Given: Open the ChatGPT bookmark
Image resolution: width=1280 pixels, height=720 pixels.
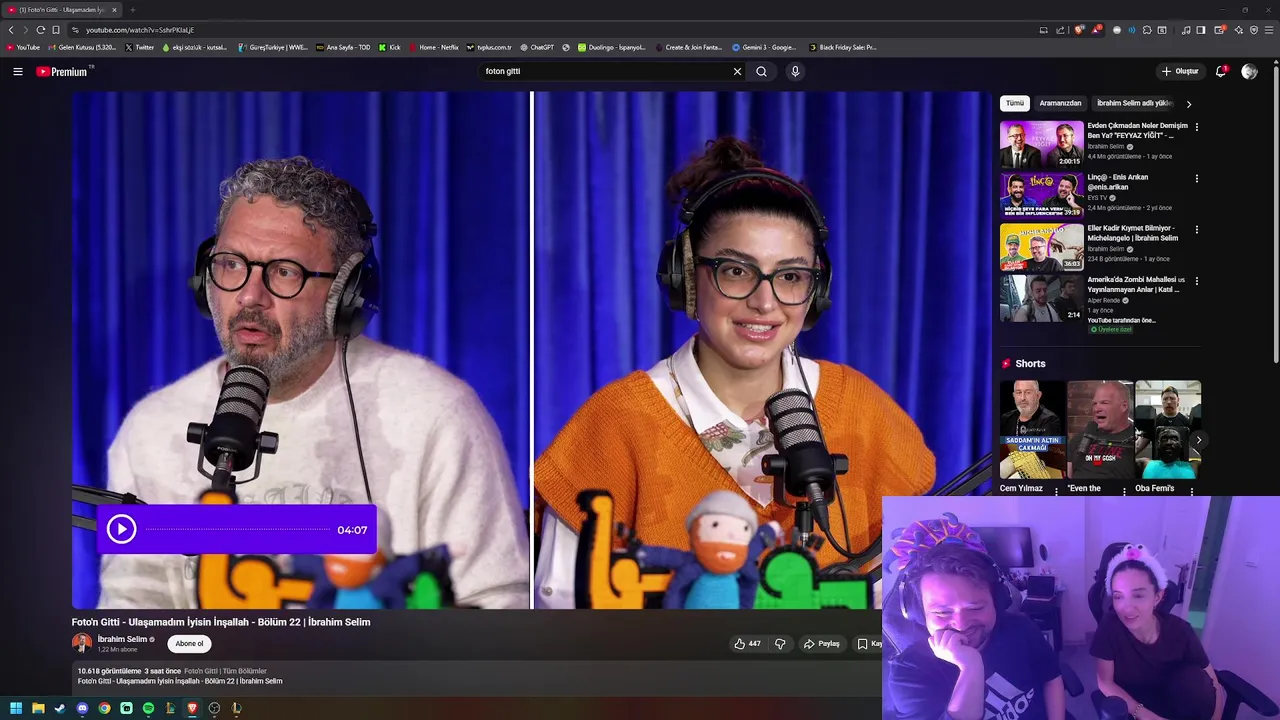Looking at the screenshot, I should coord(536,47).
